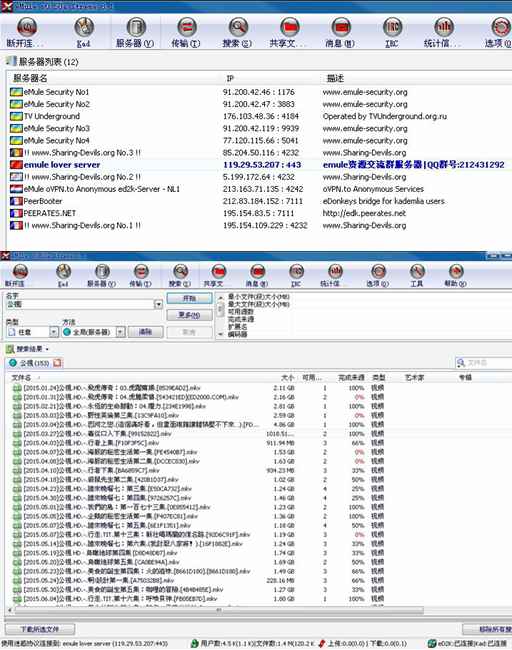The height and width of the screenshot is (650, 512).
Task: Open 统计信息 (Statistics) in upper window toolbar
Action: coord(443,32)
